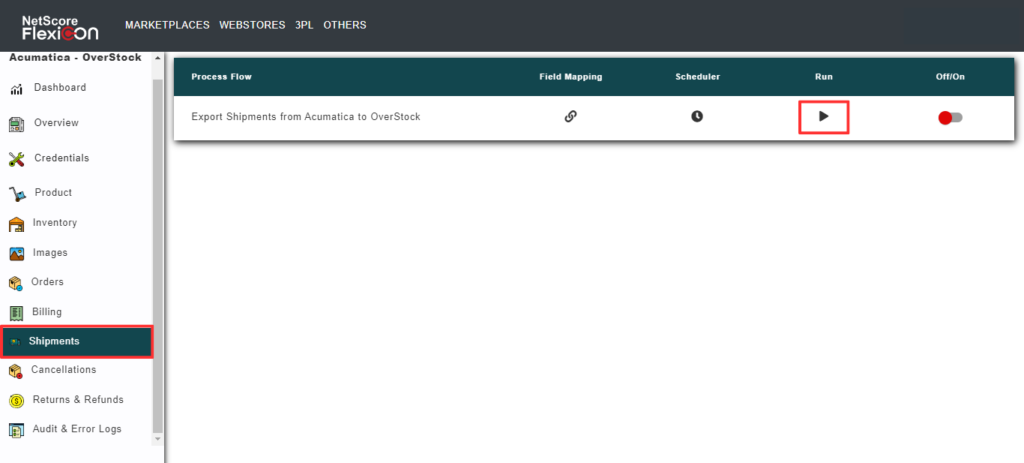
Task: Open the Dashboard sidebar icon
Action: [17, 89]
